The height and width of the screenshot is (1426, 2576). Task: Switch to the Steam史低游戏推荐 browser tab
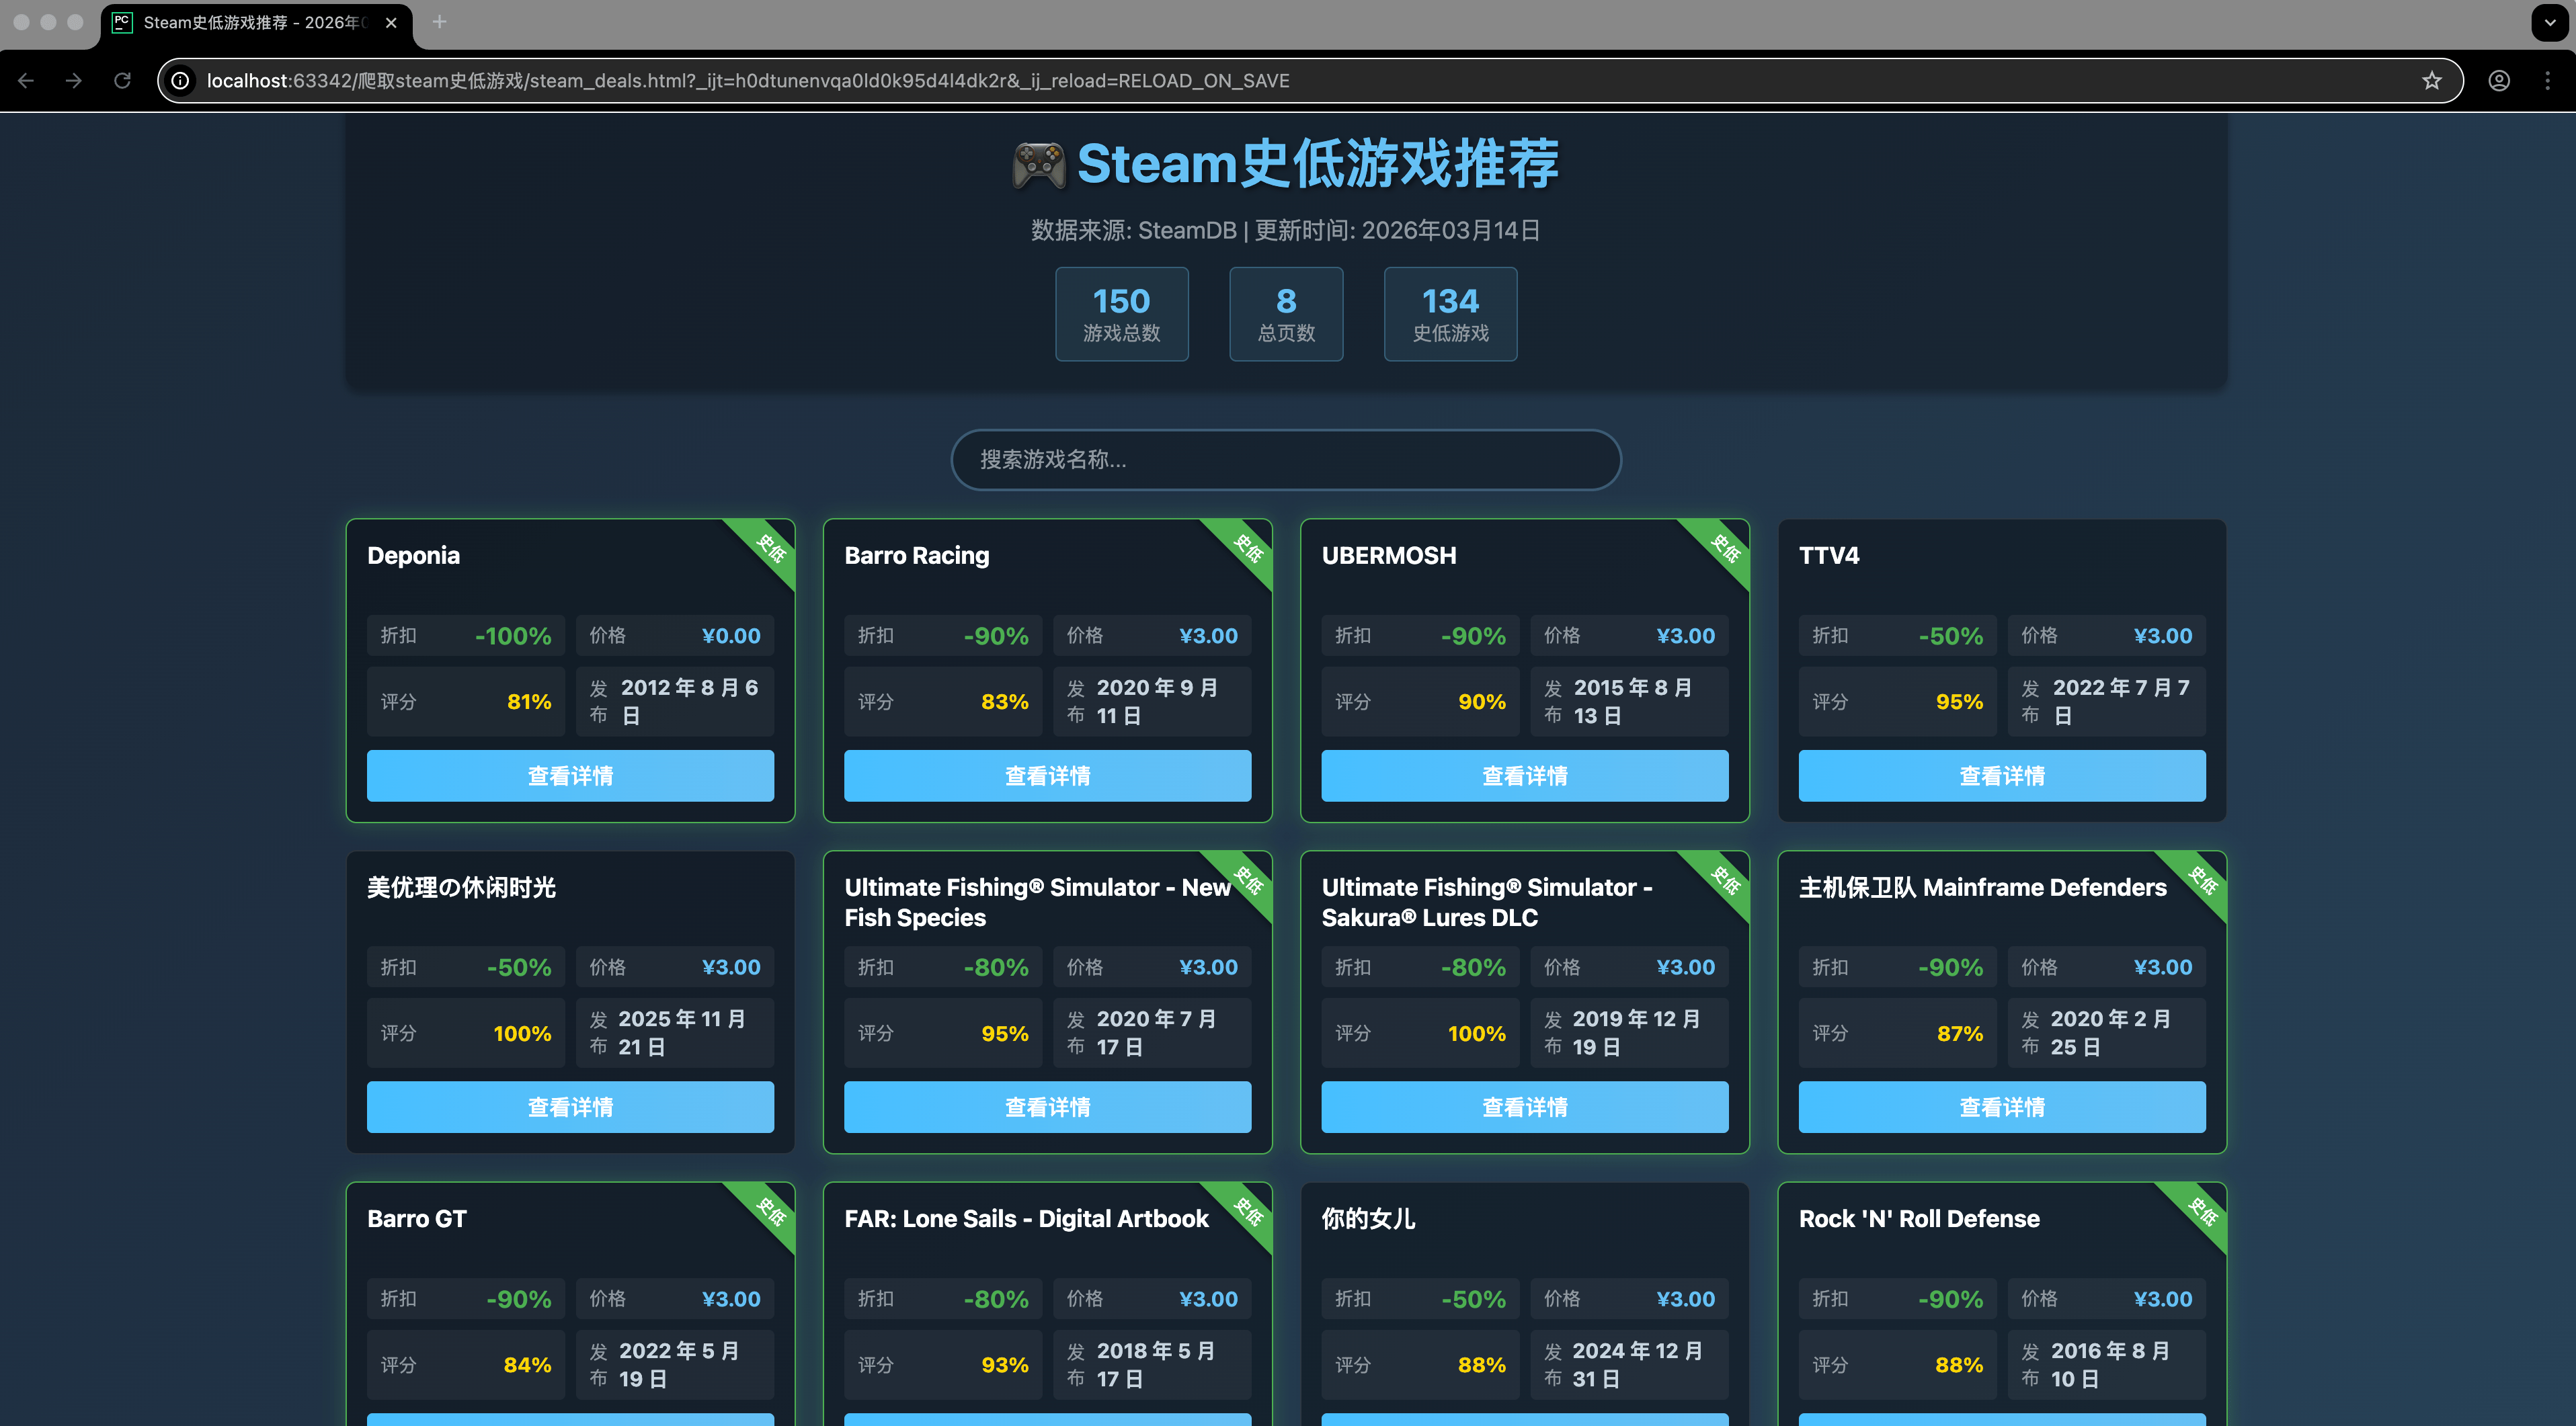click(x=250, y=22)
